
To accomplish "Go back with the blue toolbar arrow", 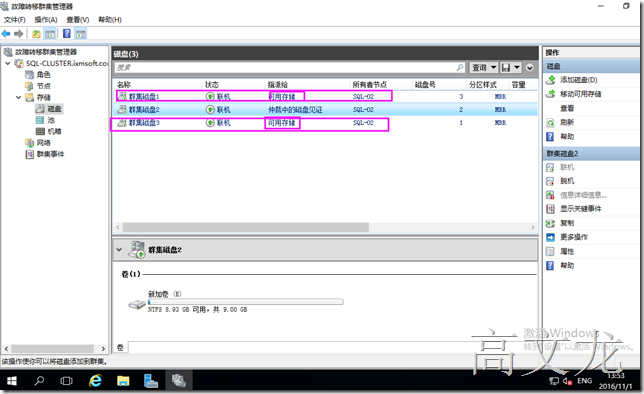I will point(6,34).
